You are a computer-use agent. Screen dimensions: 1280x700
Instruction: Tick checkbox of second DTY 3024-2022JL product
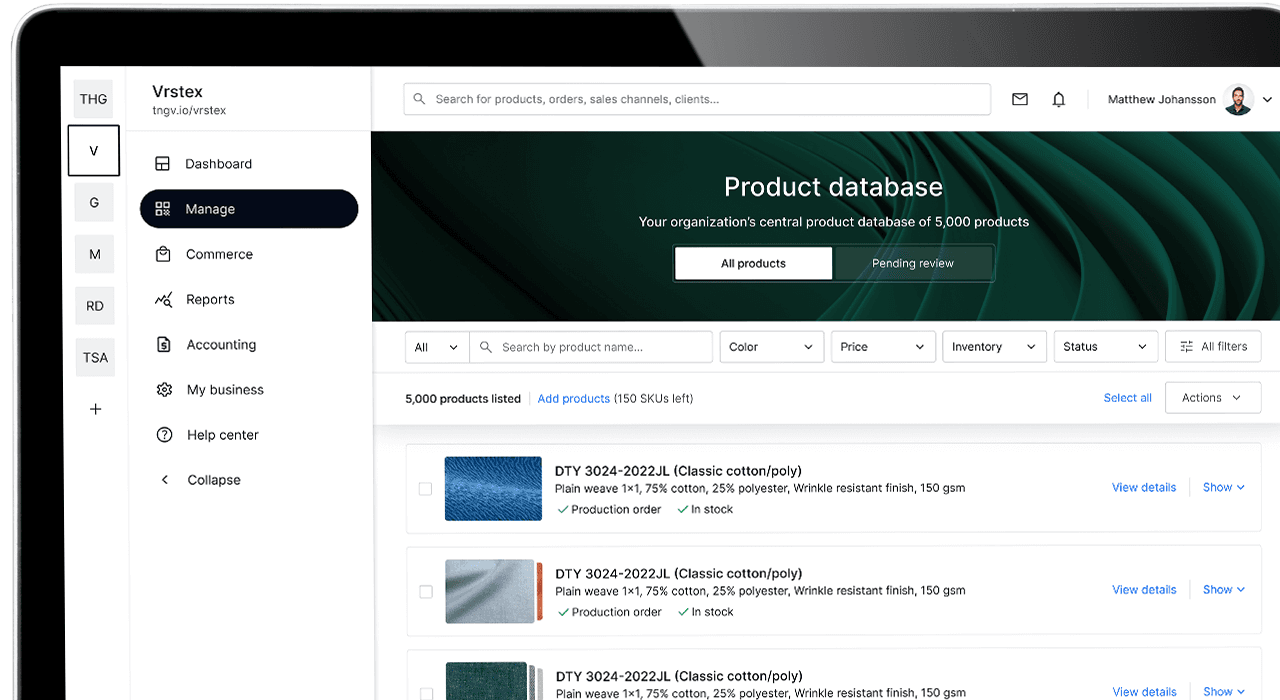[x=425, y=592]
